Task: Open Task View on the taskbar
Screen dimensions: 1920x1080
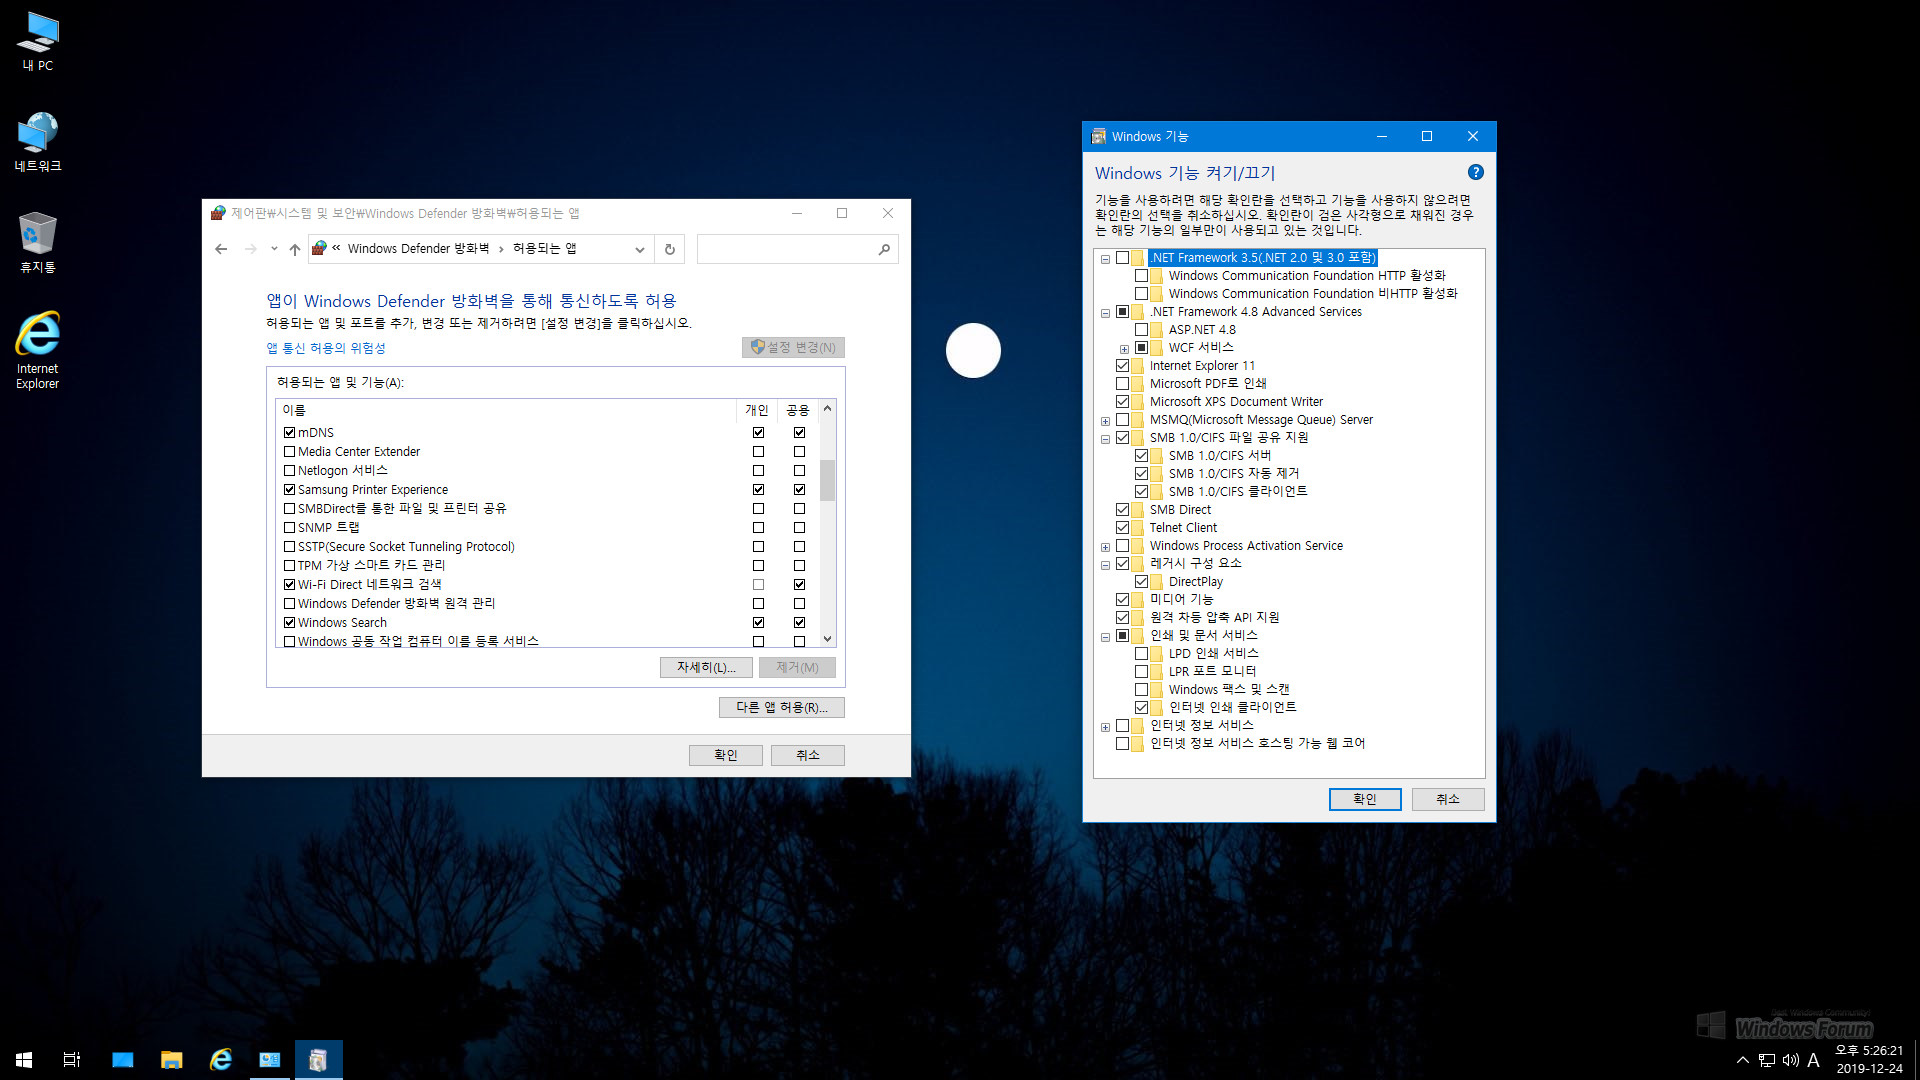Action: click(x=72, y=1059)
